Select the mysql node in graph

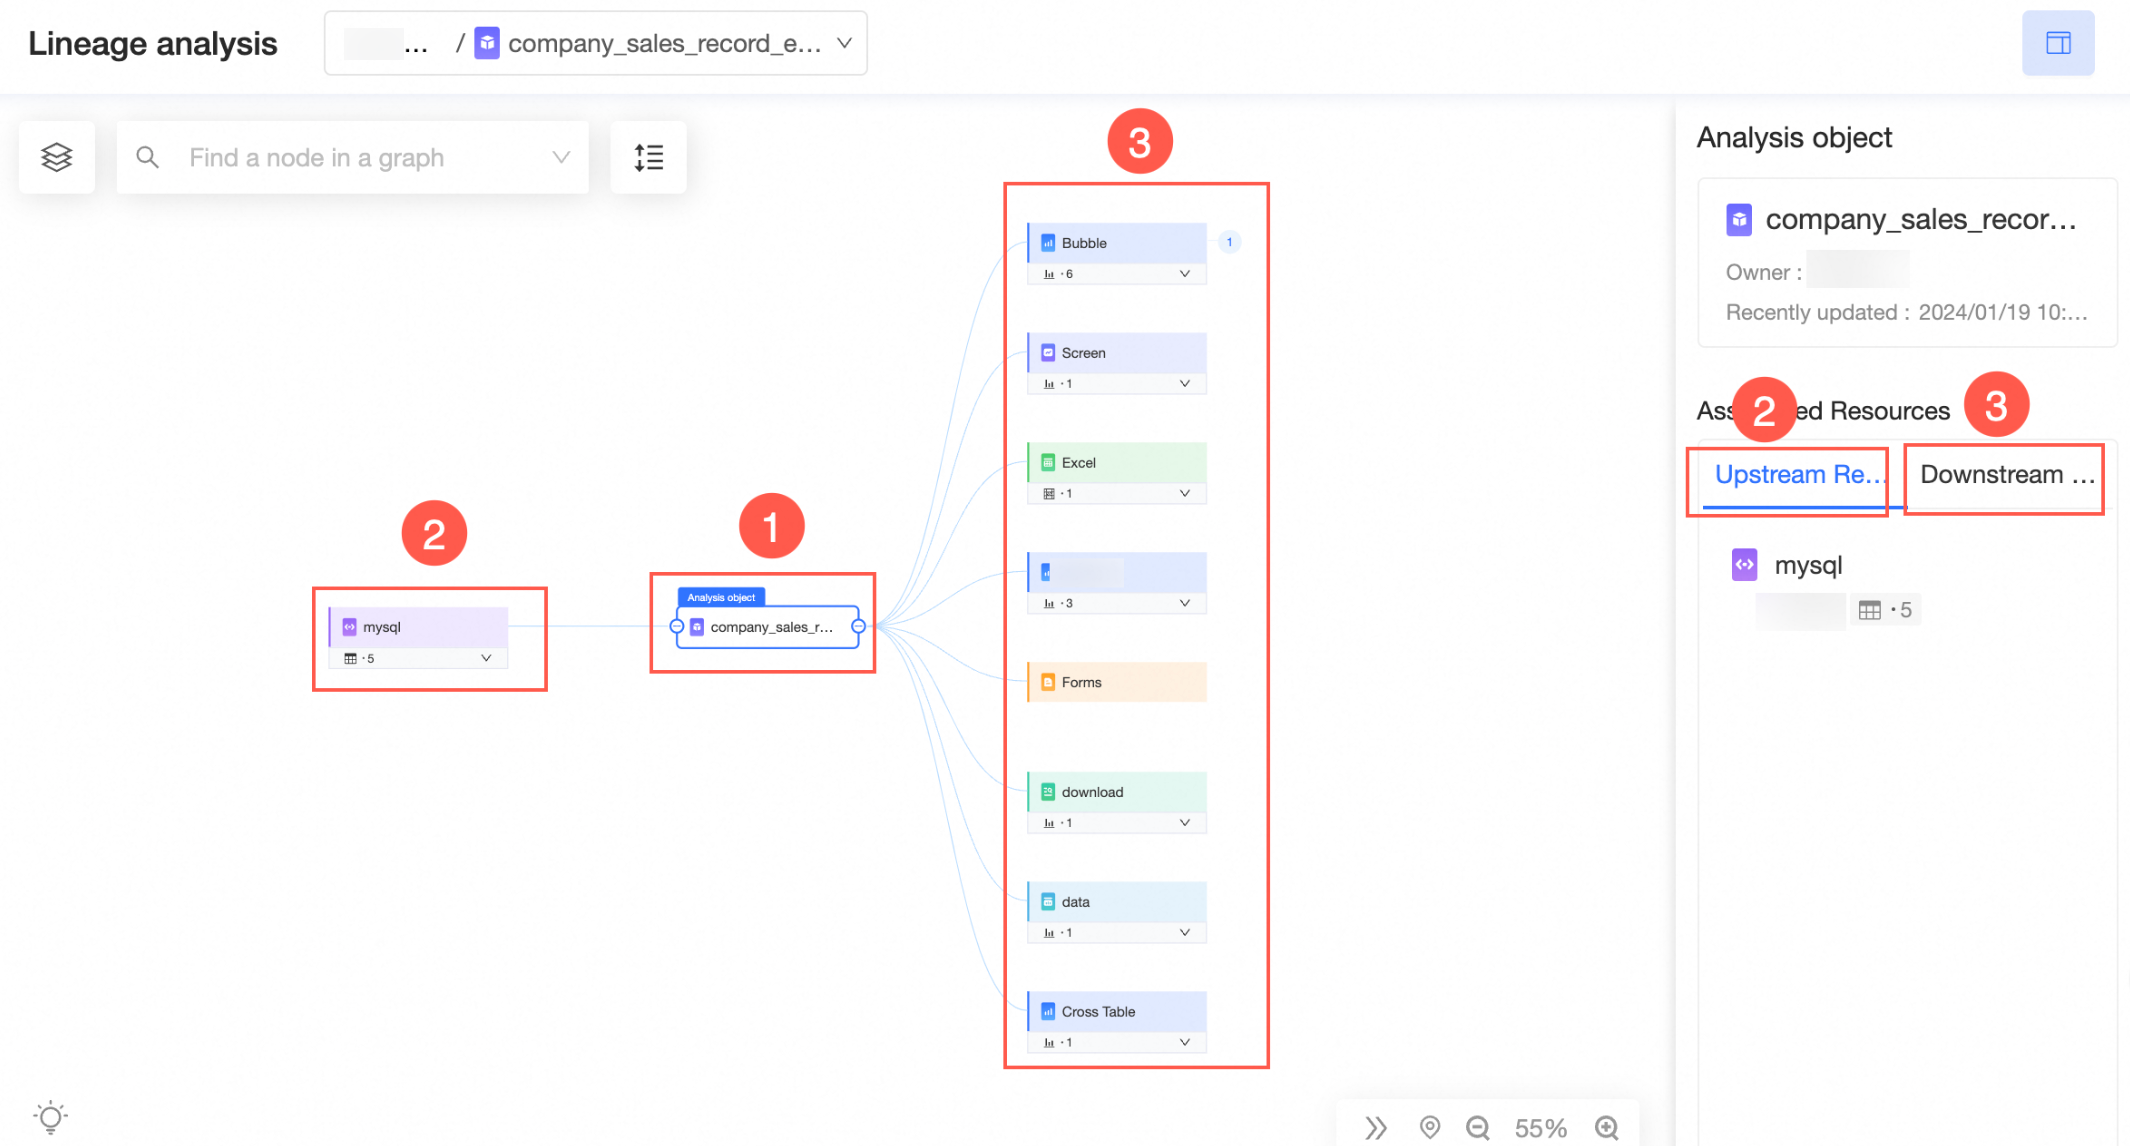point(418,637)
